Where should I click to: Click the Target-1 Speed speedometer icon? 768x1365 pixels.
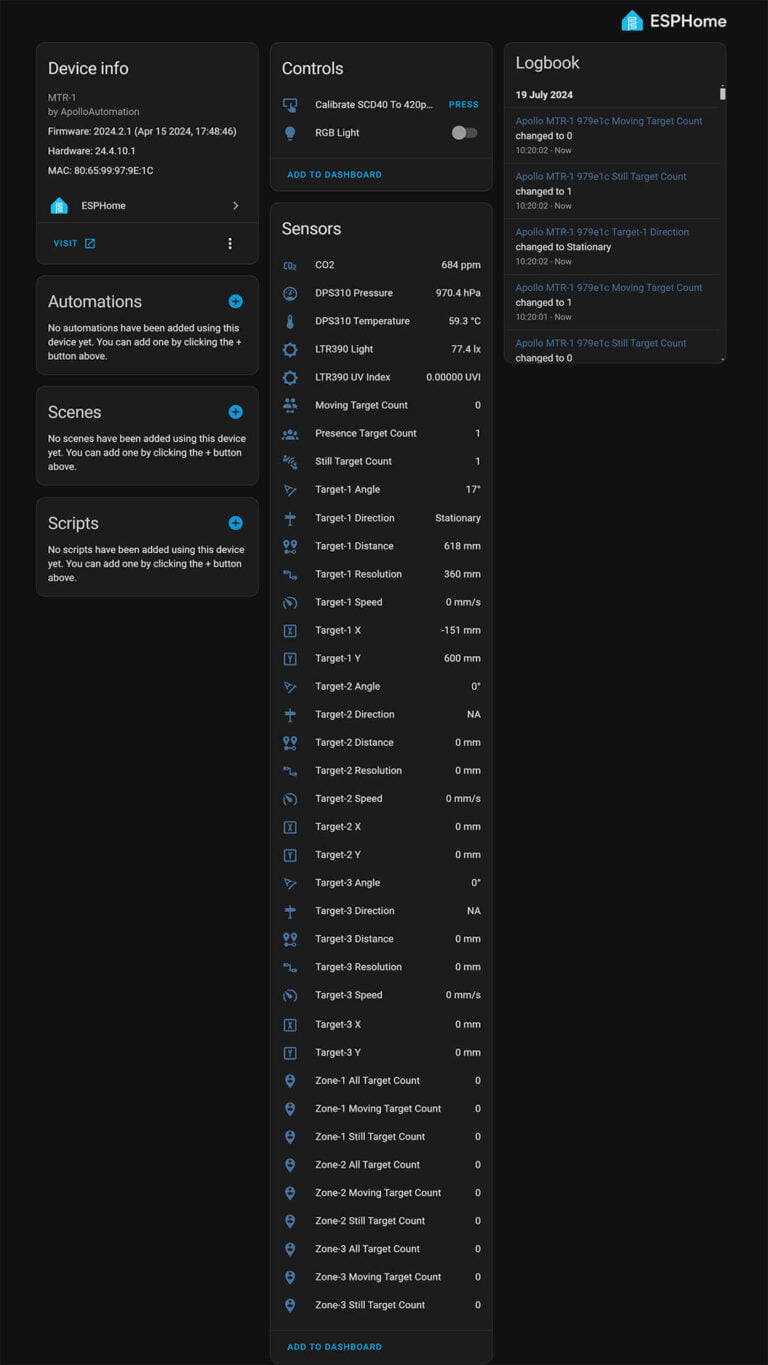290,603
